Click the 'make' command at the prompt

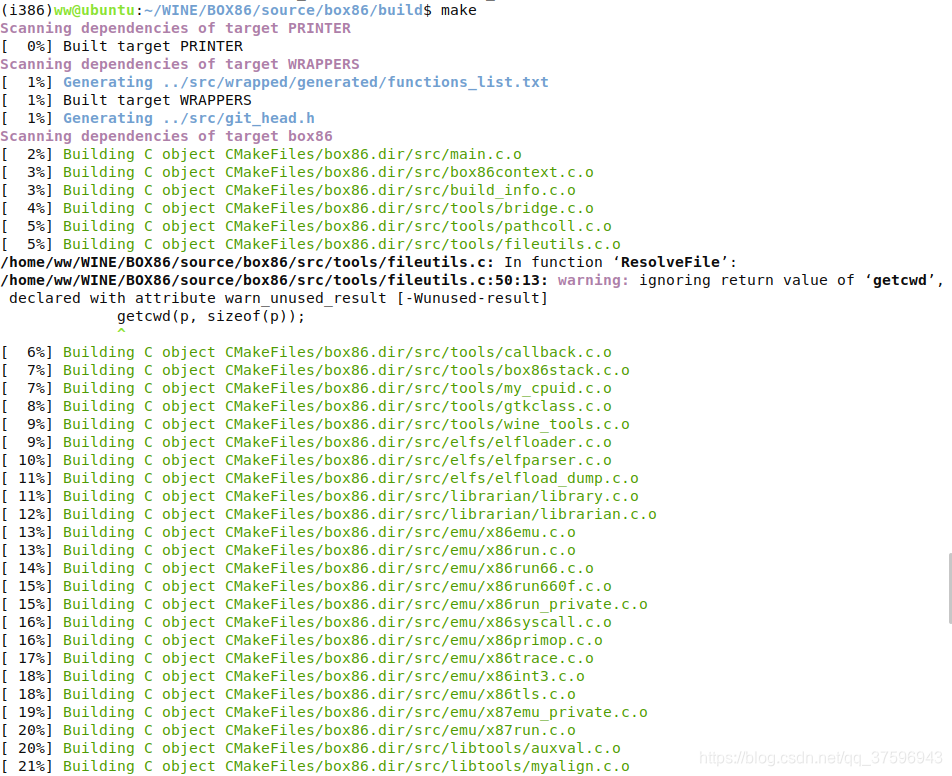tap(458, 10)
